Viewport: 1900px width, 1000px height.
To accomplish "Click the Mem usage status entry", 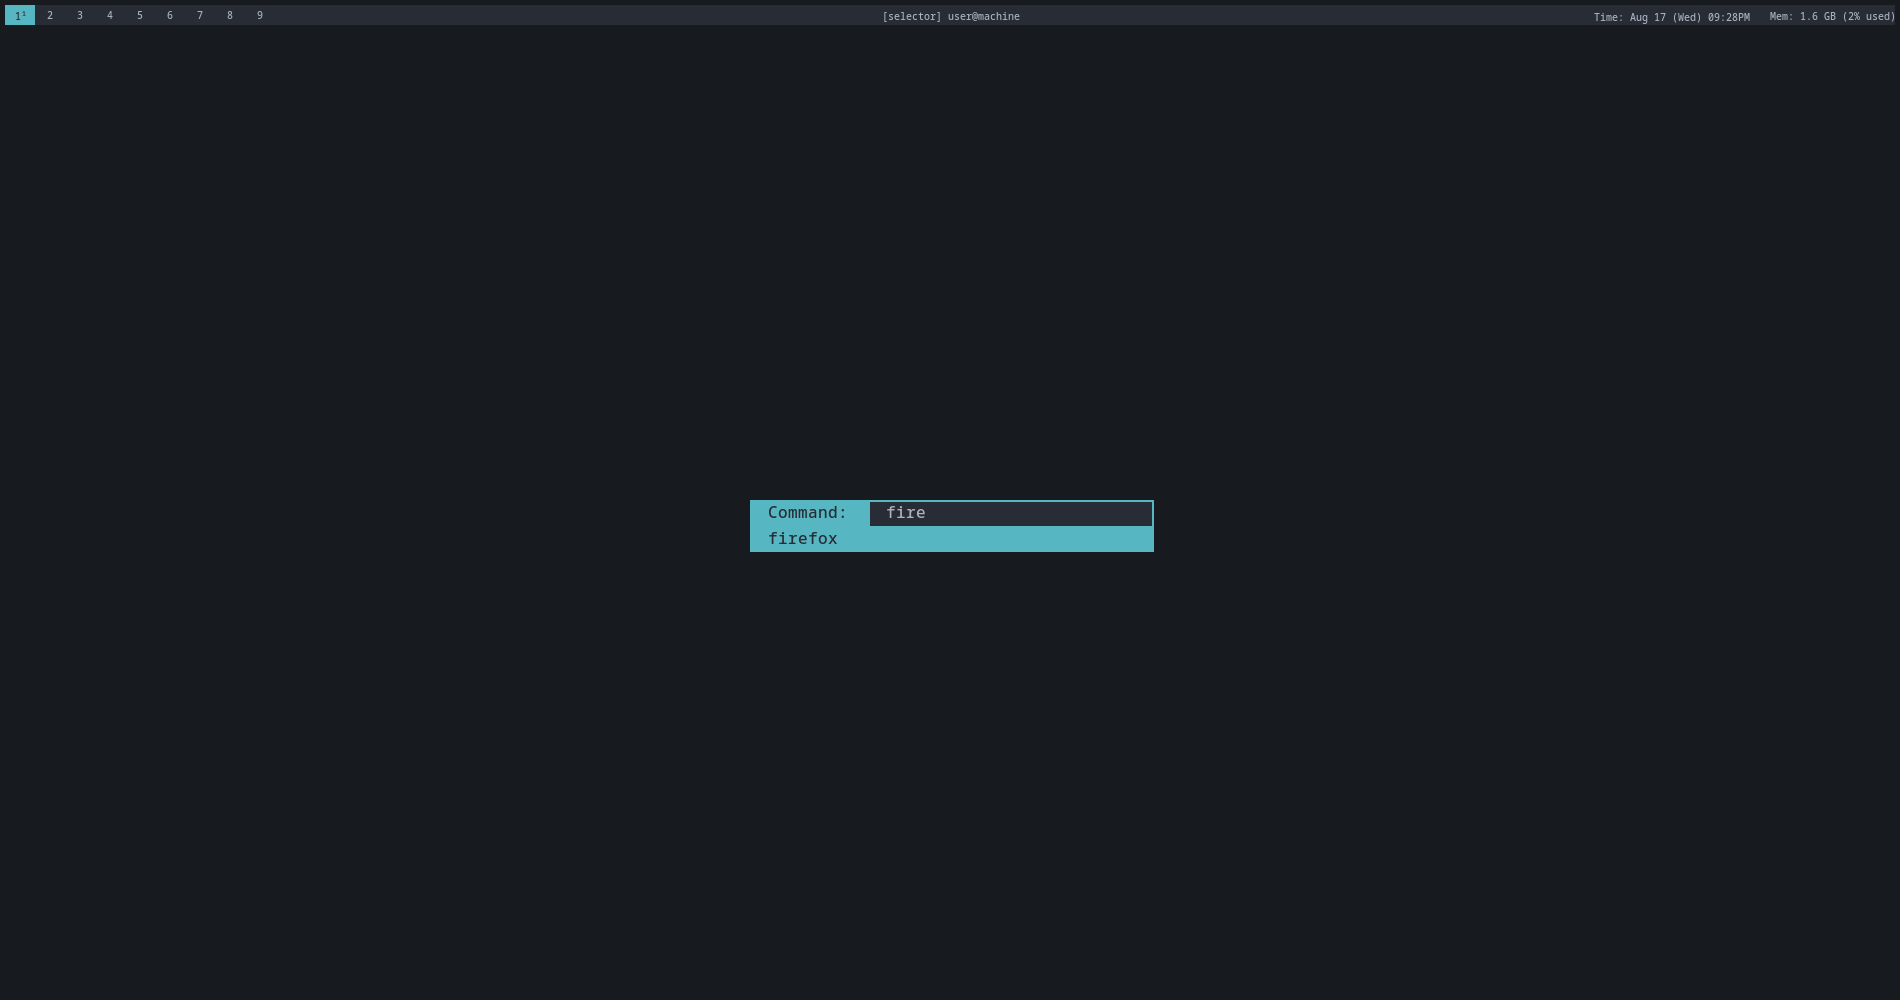I will coord(1832,17).
